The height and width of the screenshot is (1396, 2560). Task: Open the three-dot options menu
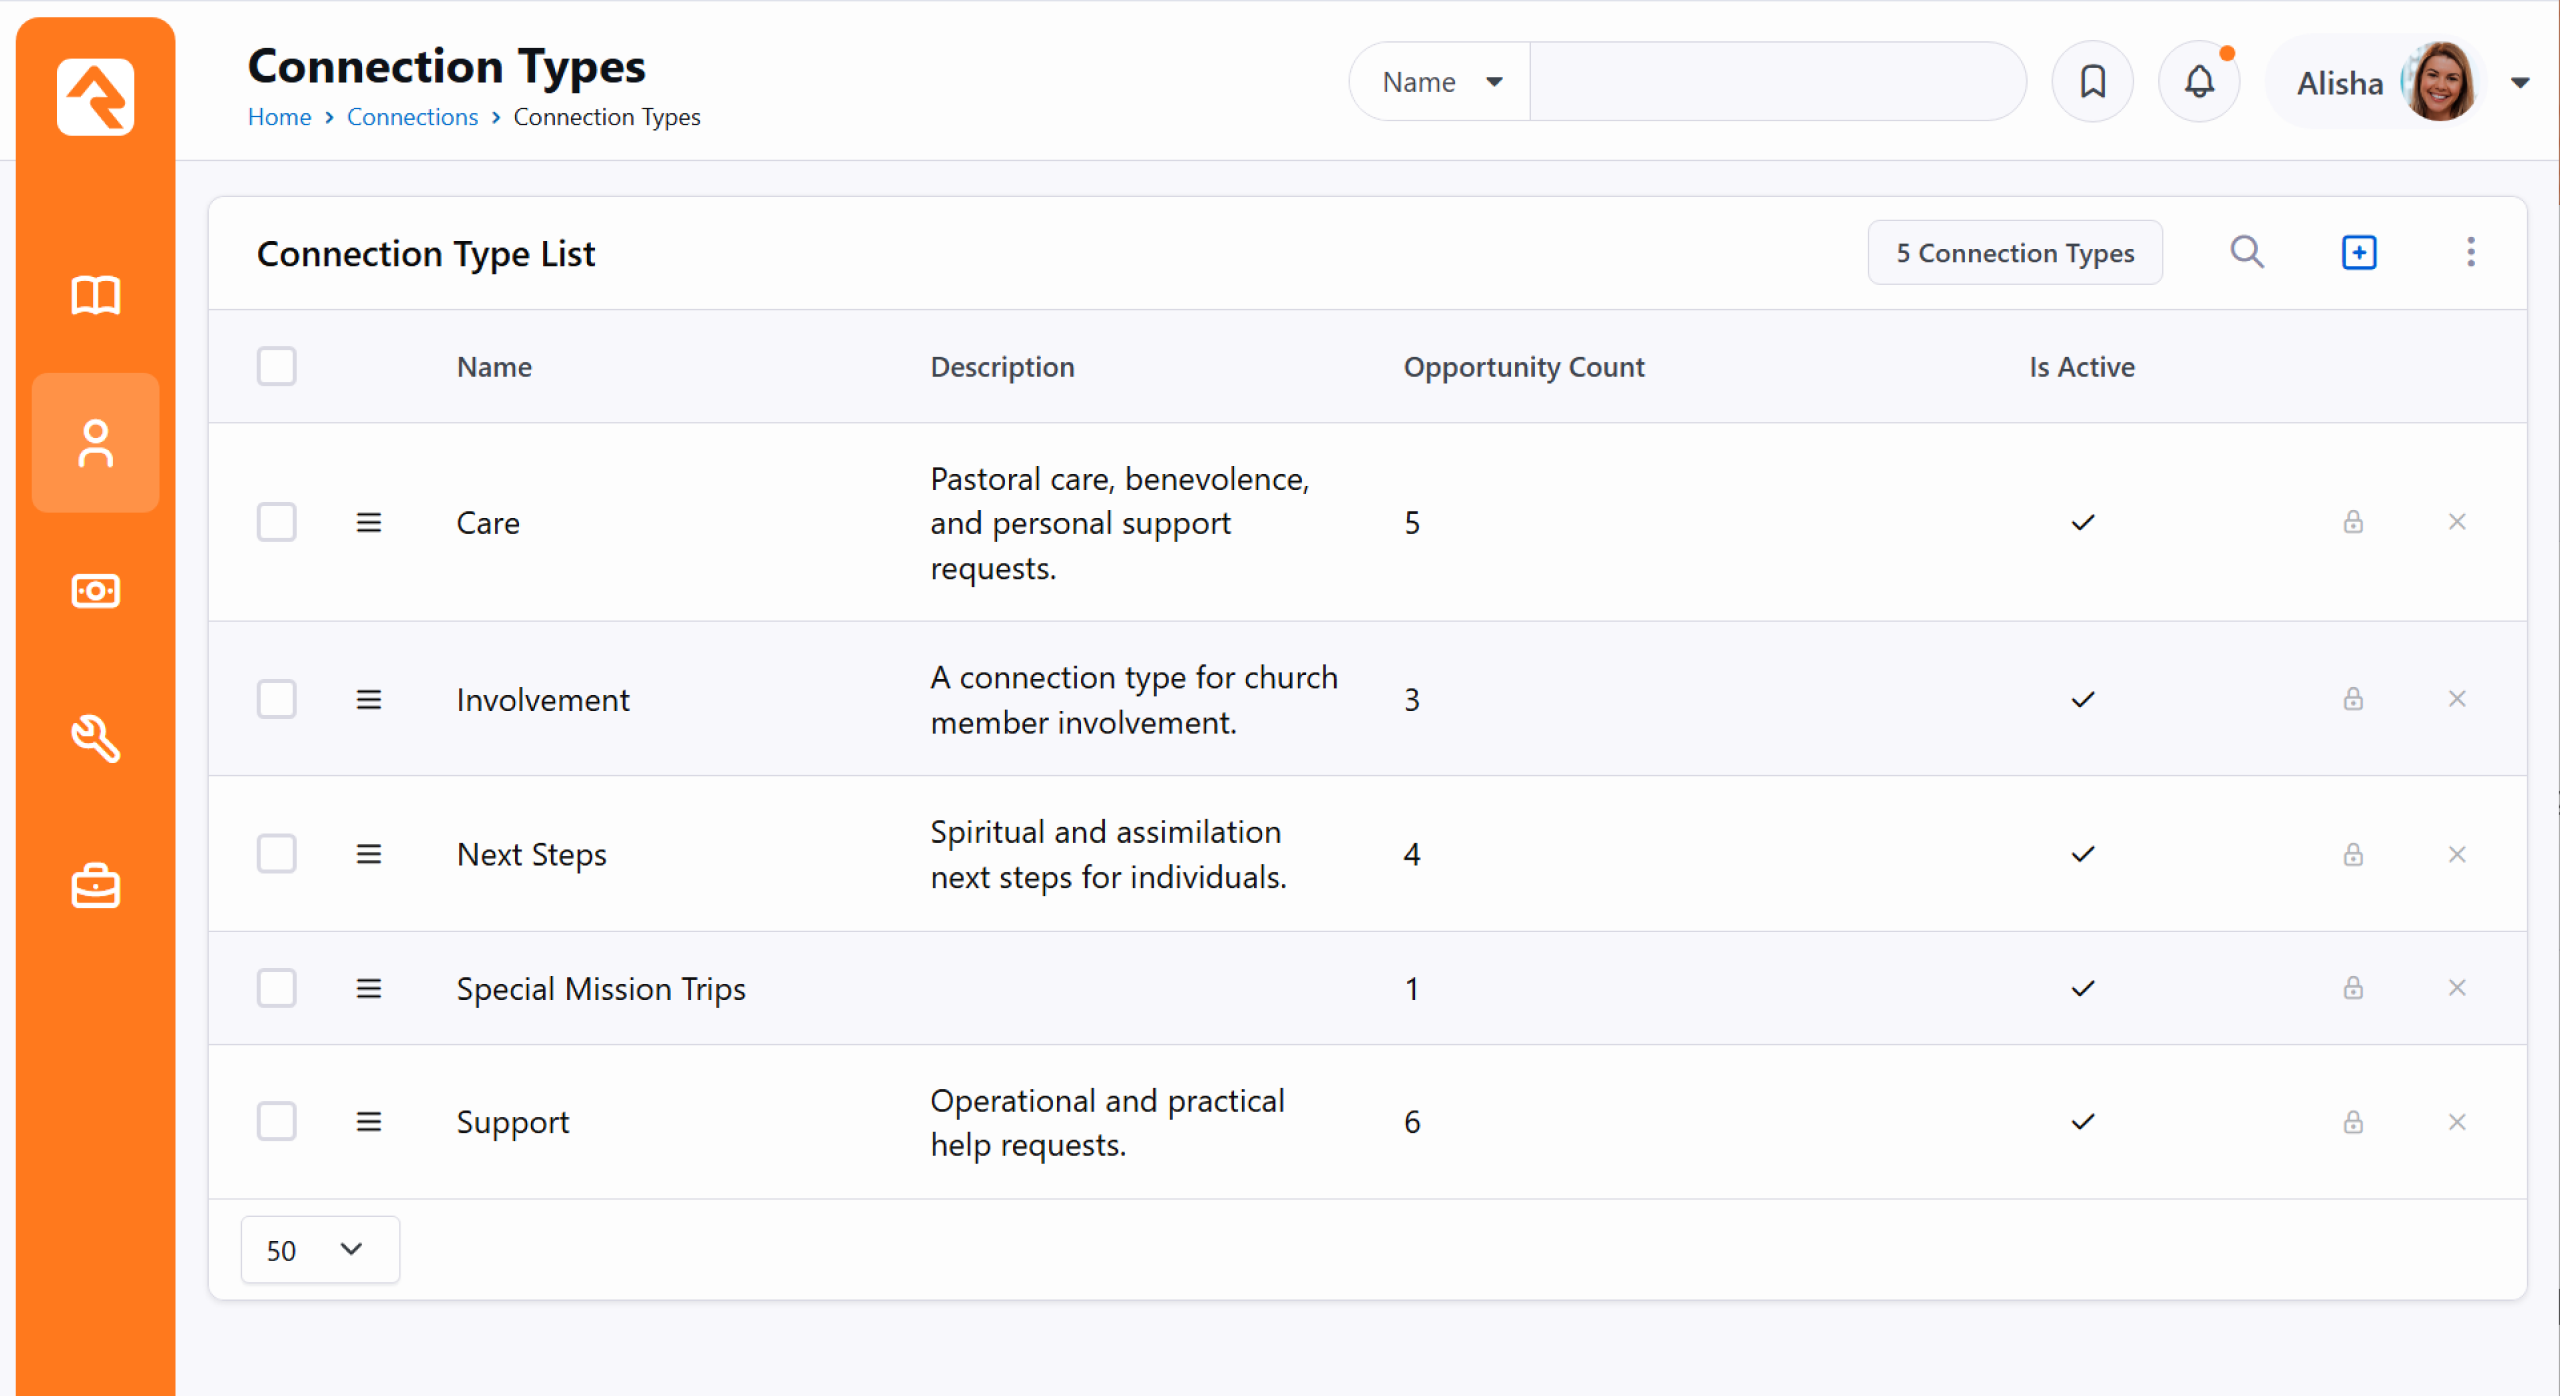point(2470,252)
